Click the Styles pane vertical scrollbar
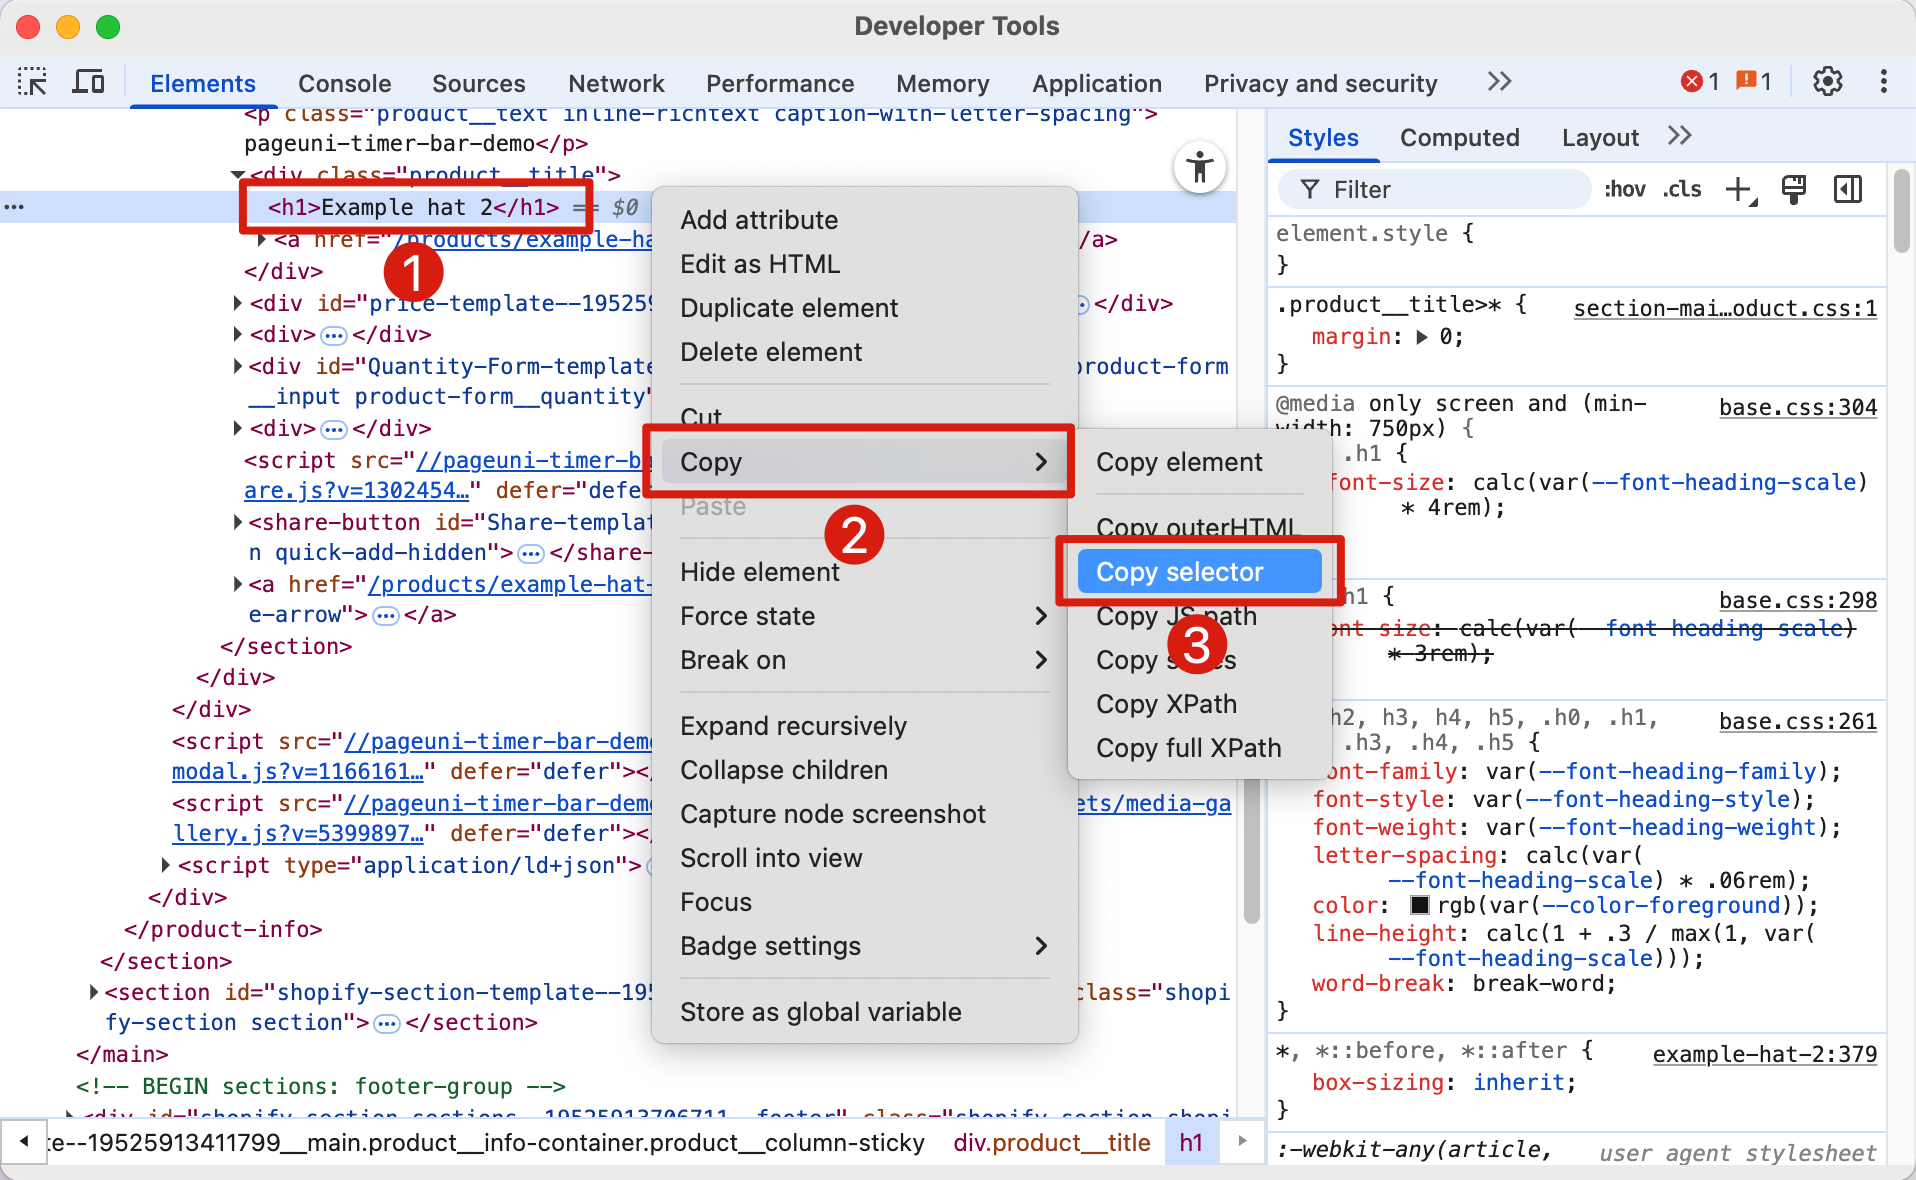1916x1180 pixels. coord(1901,212)
